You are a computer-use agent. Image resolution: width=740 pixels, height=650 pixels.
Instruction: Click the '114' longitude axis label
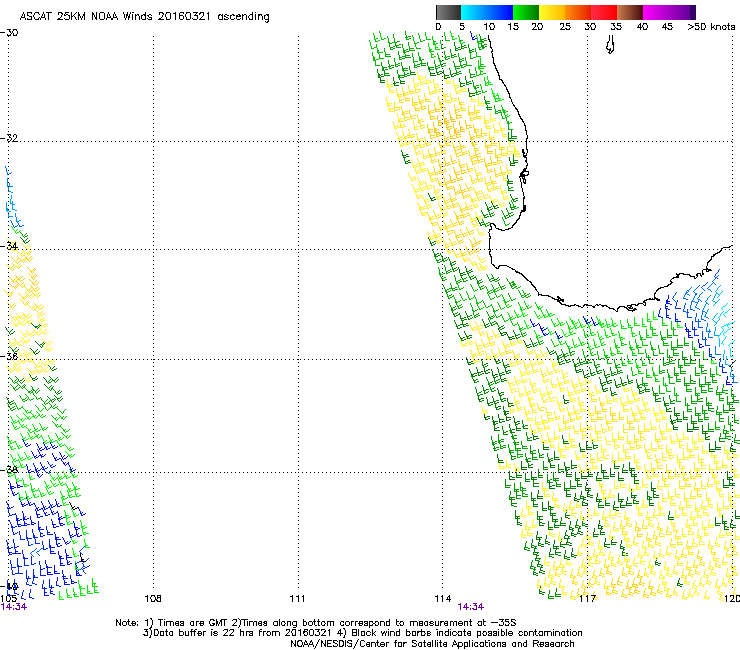pos(443,599)
